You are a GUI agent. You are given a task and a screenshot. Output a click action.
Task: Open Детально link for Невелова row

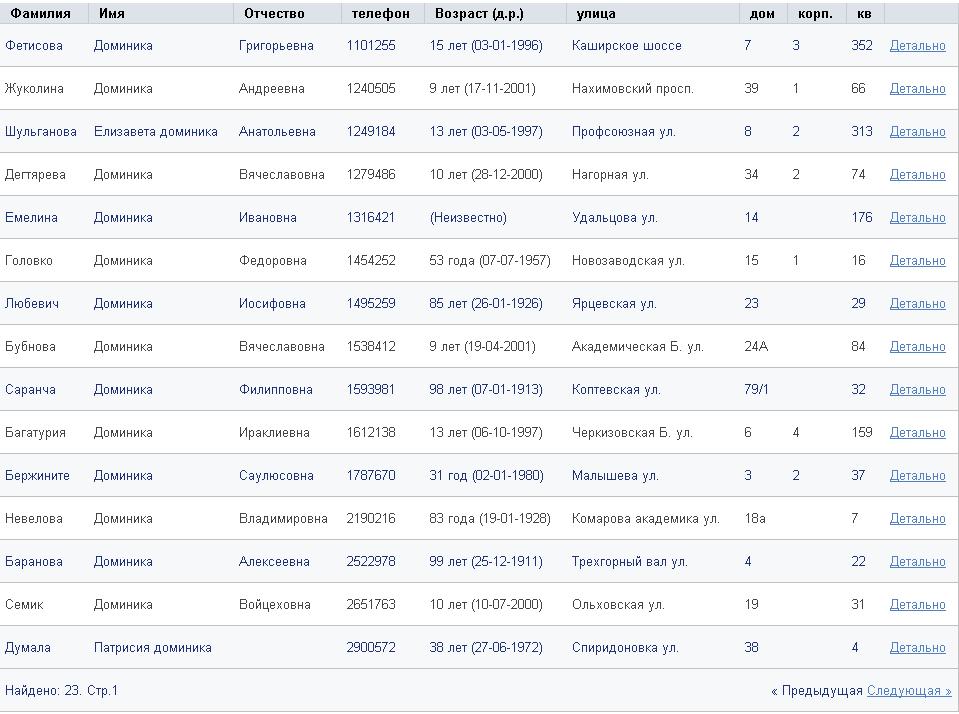tap(917, 519)
